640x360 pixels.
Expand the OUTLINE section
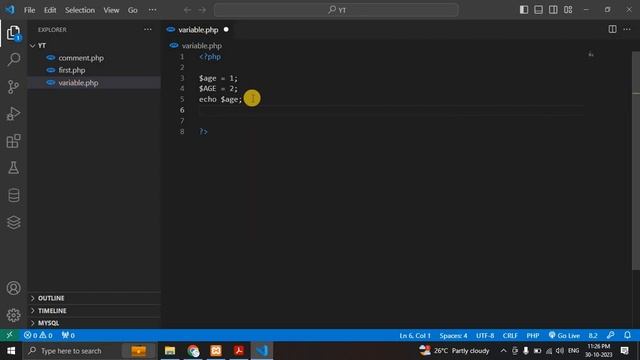[x=95, y=298]
